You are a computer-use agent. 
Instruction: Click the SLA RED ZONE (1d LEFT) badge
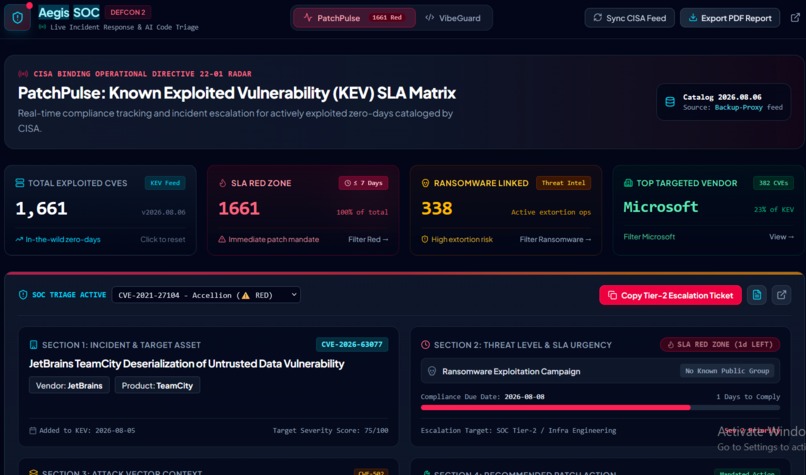720,344
